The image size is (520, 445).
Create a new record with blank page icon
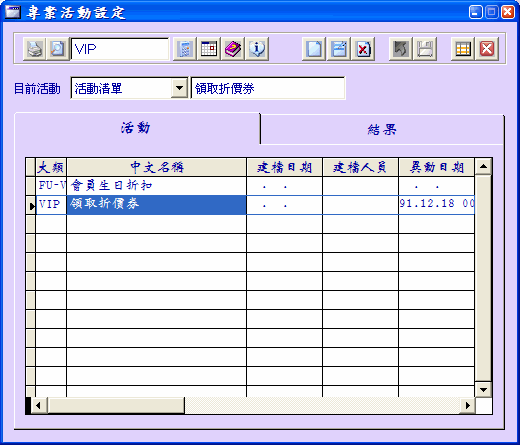pos(314,49)
